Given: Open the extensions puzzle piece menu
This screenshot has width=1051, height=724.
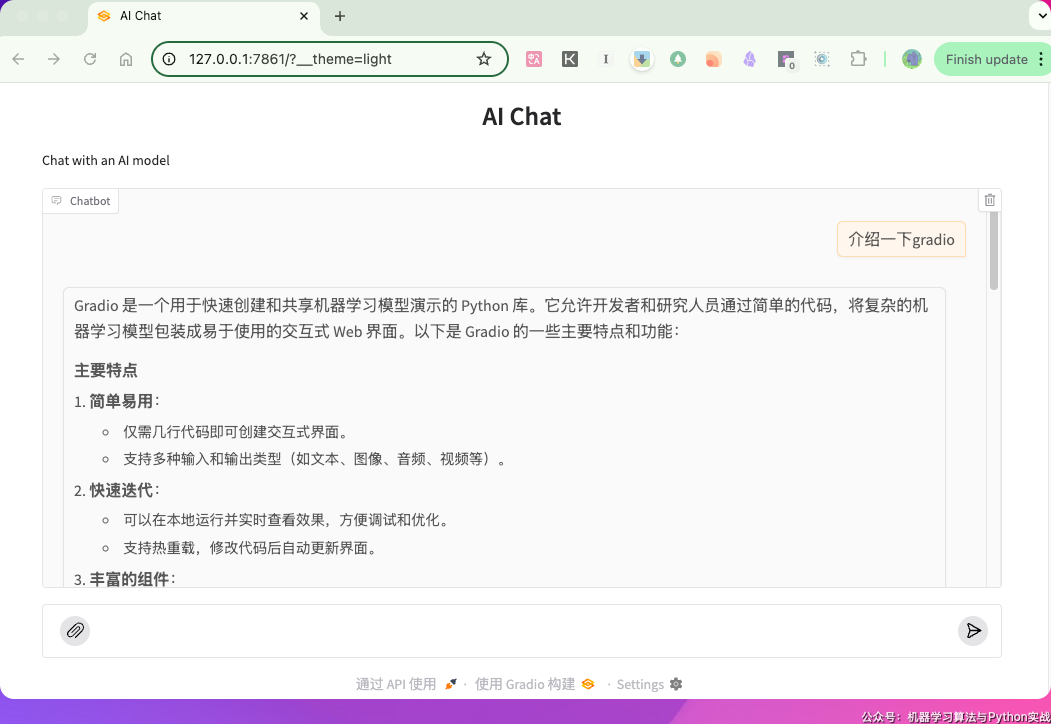Looking at the screenshot, I should (x=858, y=59).
